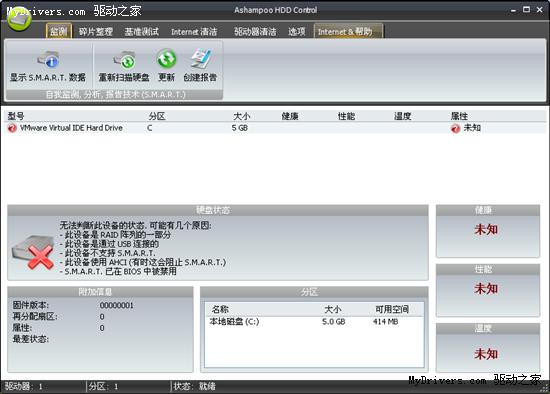
Task: Click 名称 header in partition table
Action: 220,309
